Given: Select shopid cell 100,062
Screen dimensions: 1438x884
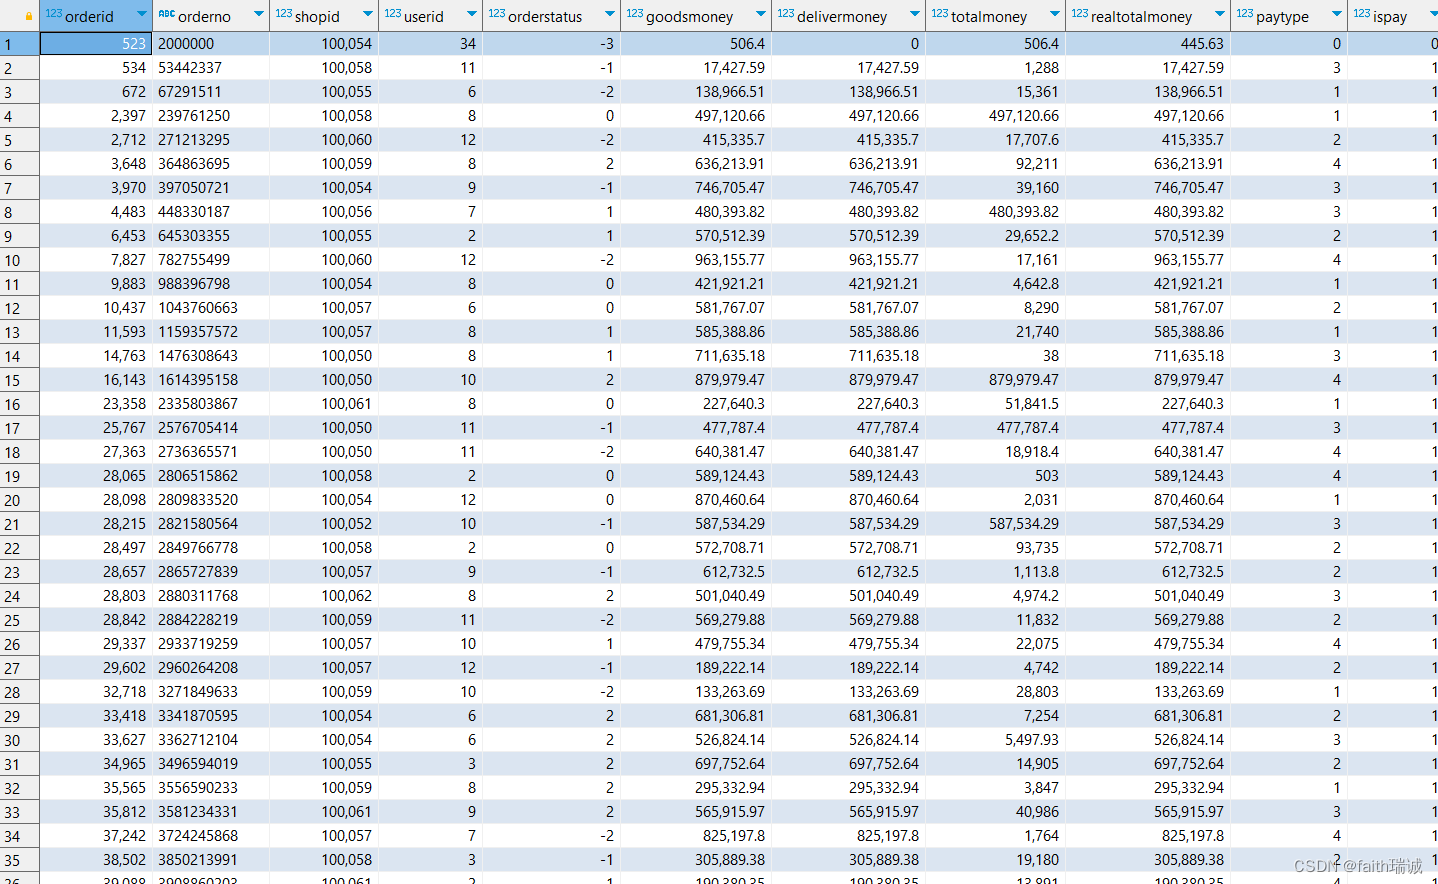Looking at the screenshot, I should 324,596.
